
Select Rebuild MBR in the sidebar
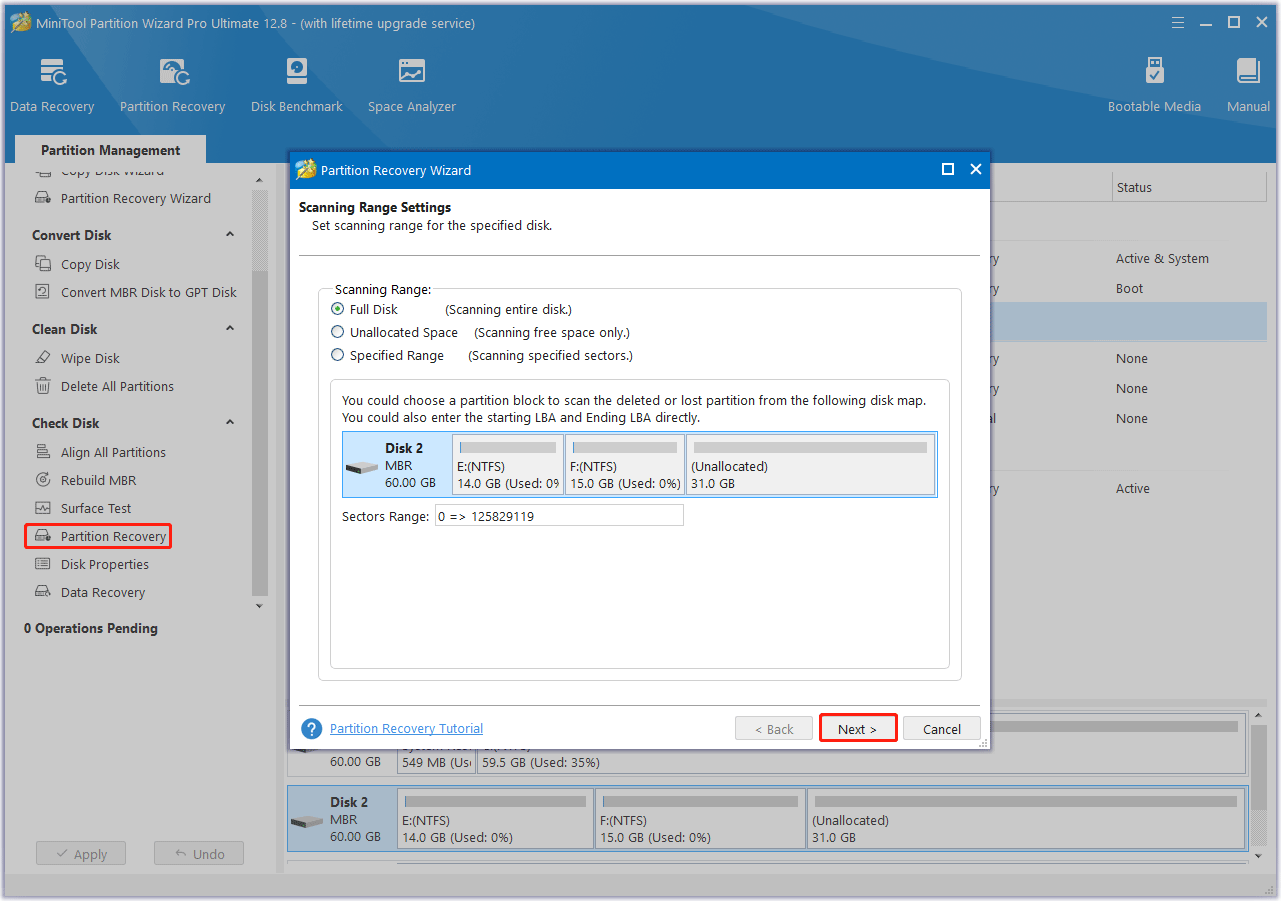click(x=98, y=480)
